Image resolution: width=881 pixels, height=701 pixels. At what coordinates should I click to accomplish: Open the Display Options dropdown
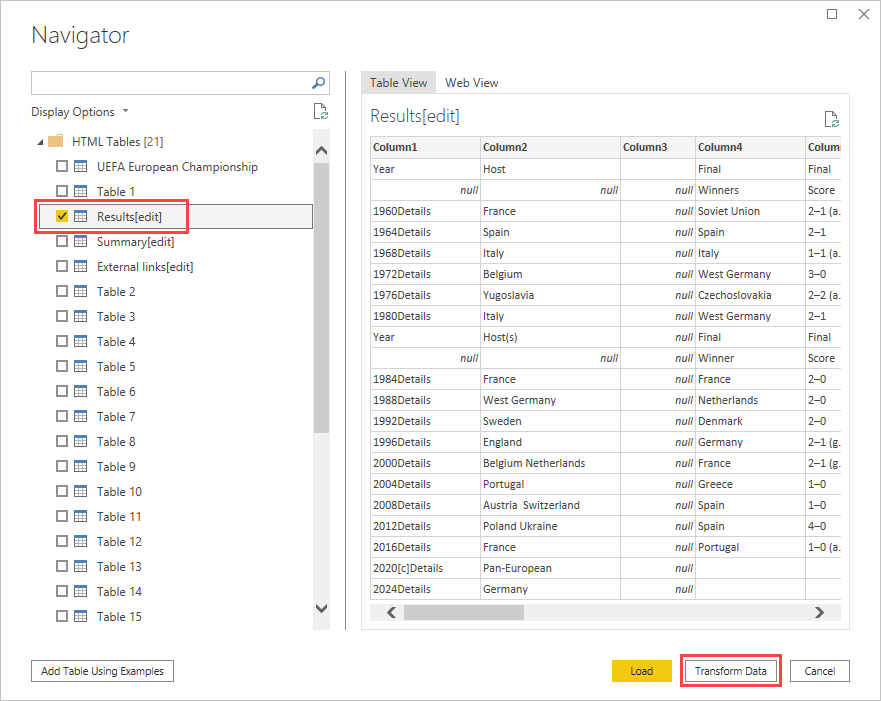click(80, 112)
